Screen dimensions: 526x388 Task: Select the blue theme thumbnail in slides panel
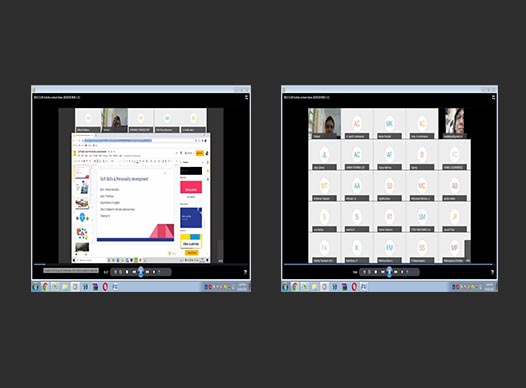(191, 217)
